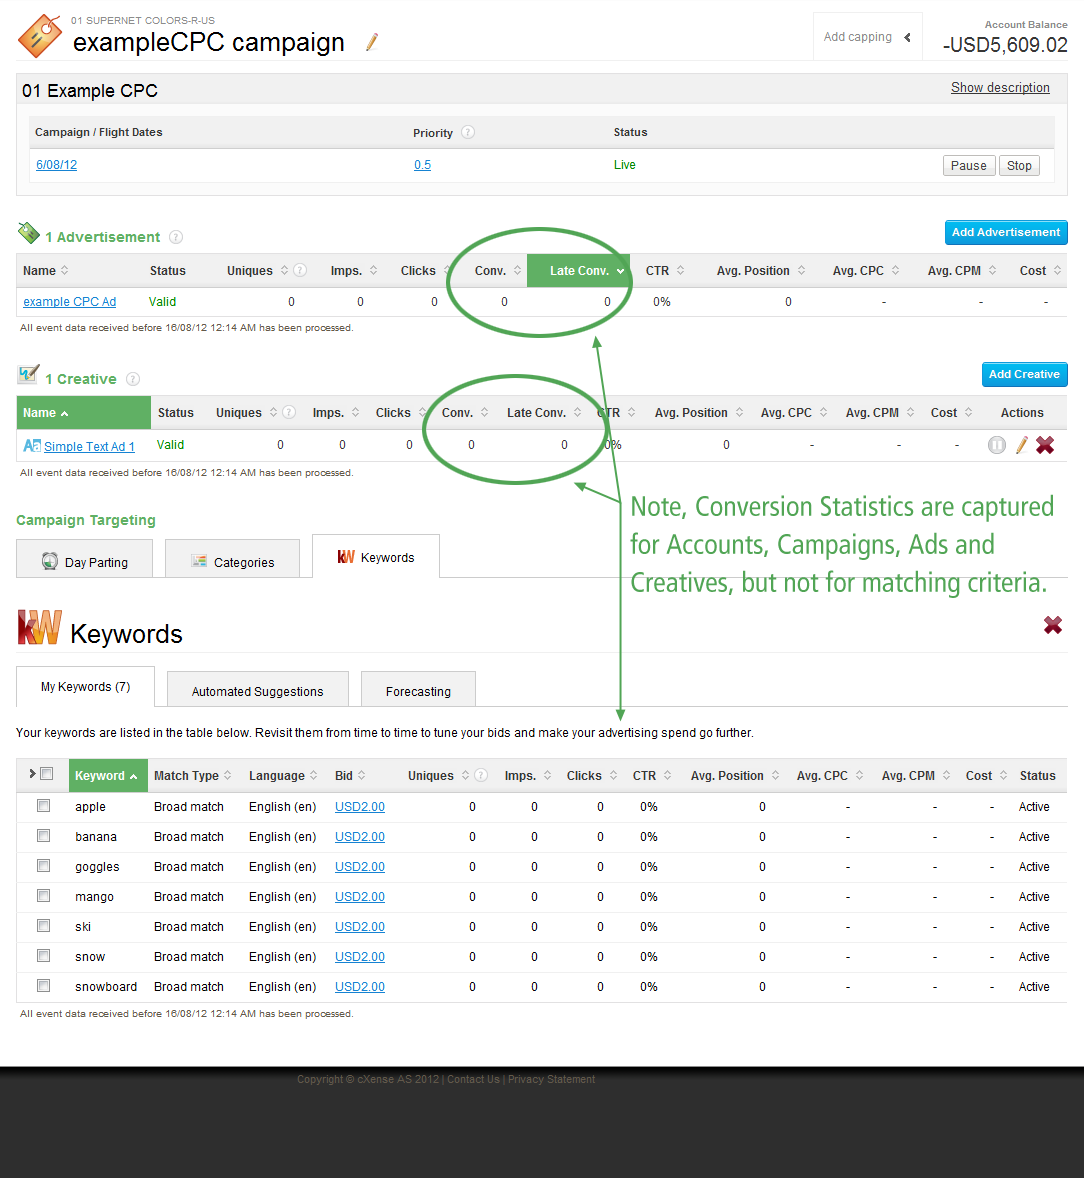This screenshot has height=1178, width=1084.
Task: Select checkbox for mango keyword
Action: [x=44, y=896]
